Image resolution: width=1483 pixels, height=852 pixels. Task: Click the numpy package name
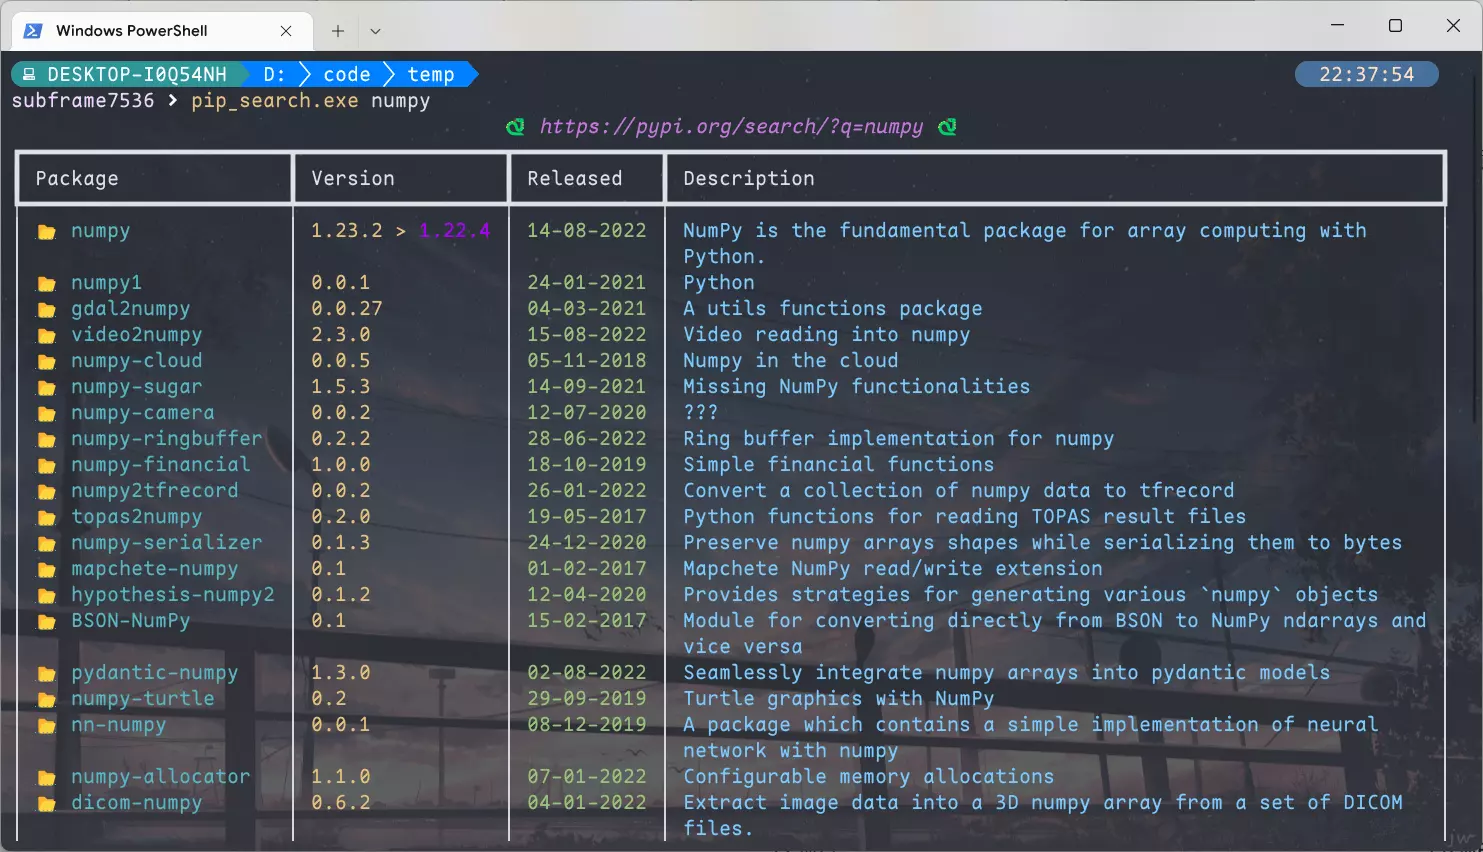[101, 231]
